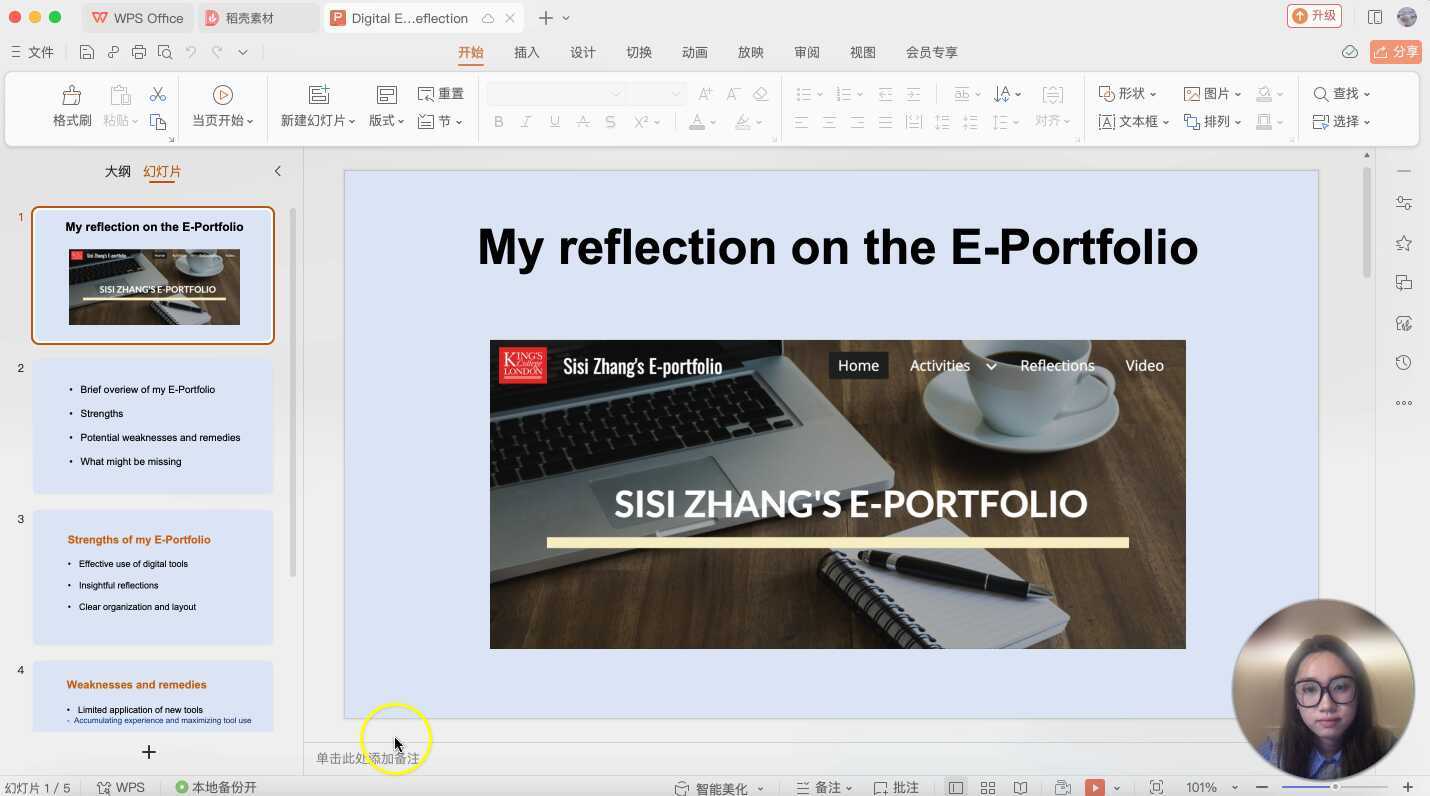This screenshot has height=796, width=1430.
Task: Toggle italic formatting
Action: coord(525,121)
